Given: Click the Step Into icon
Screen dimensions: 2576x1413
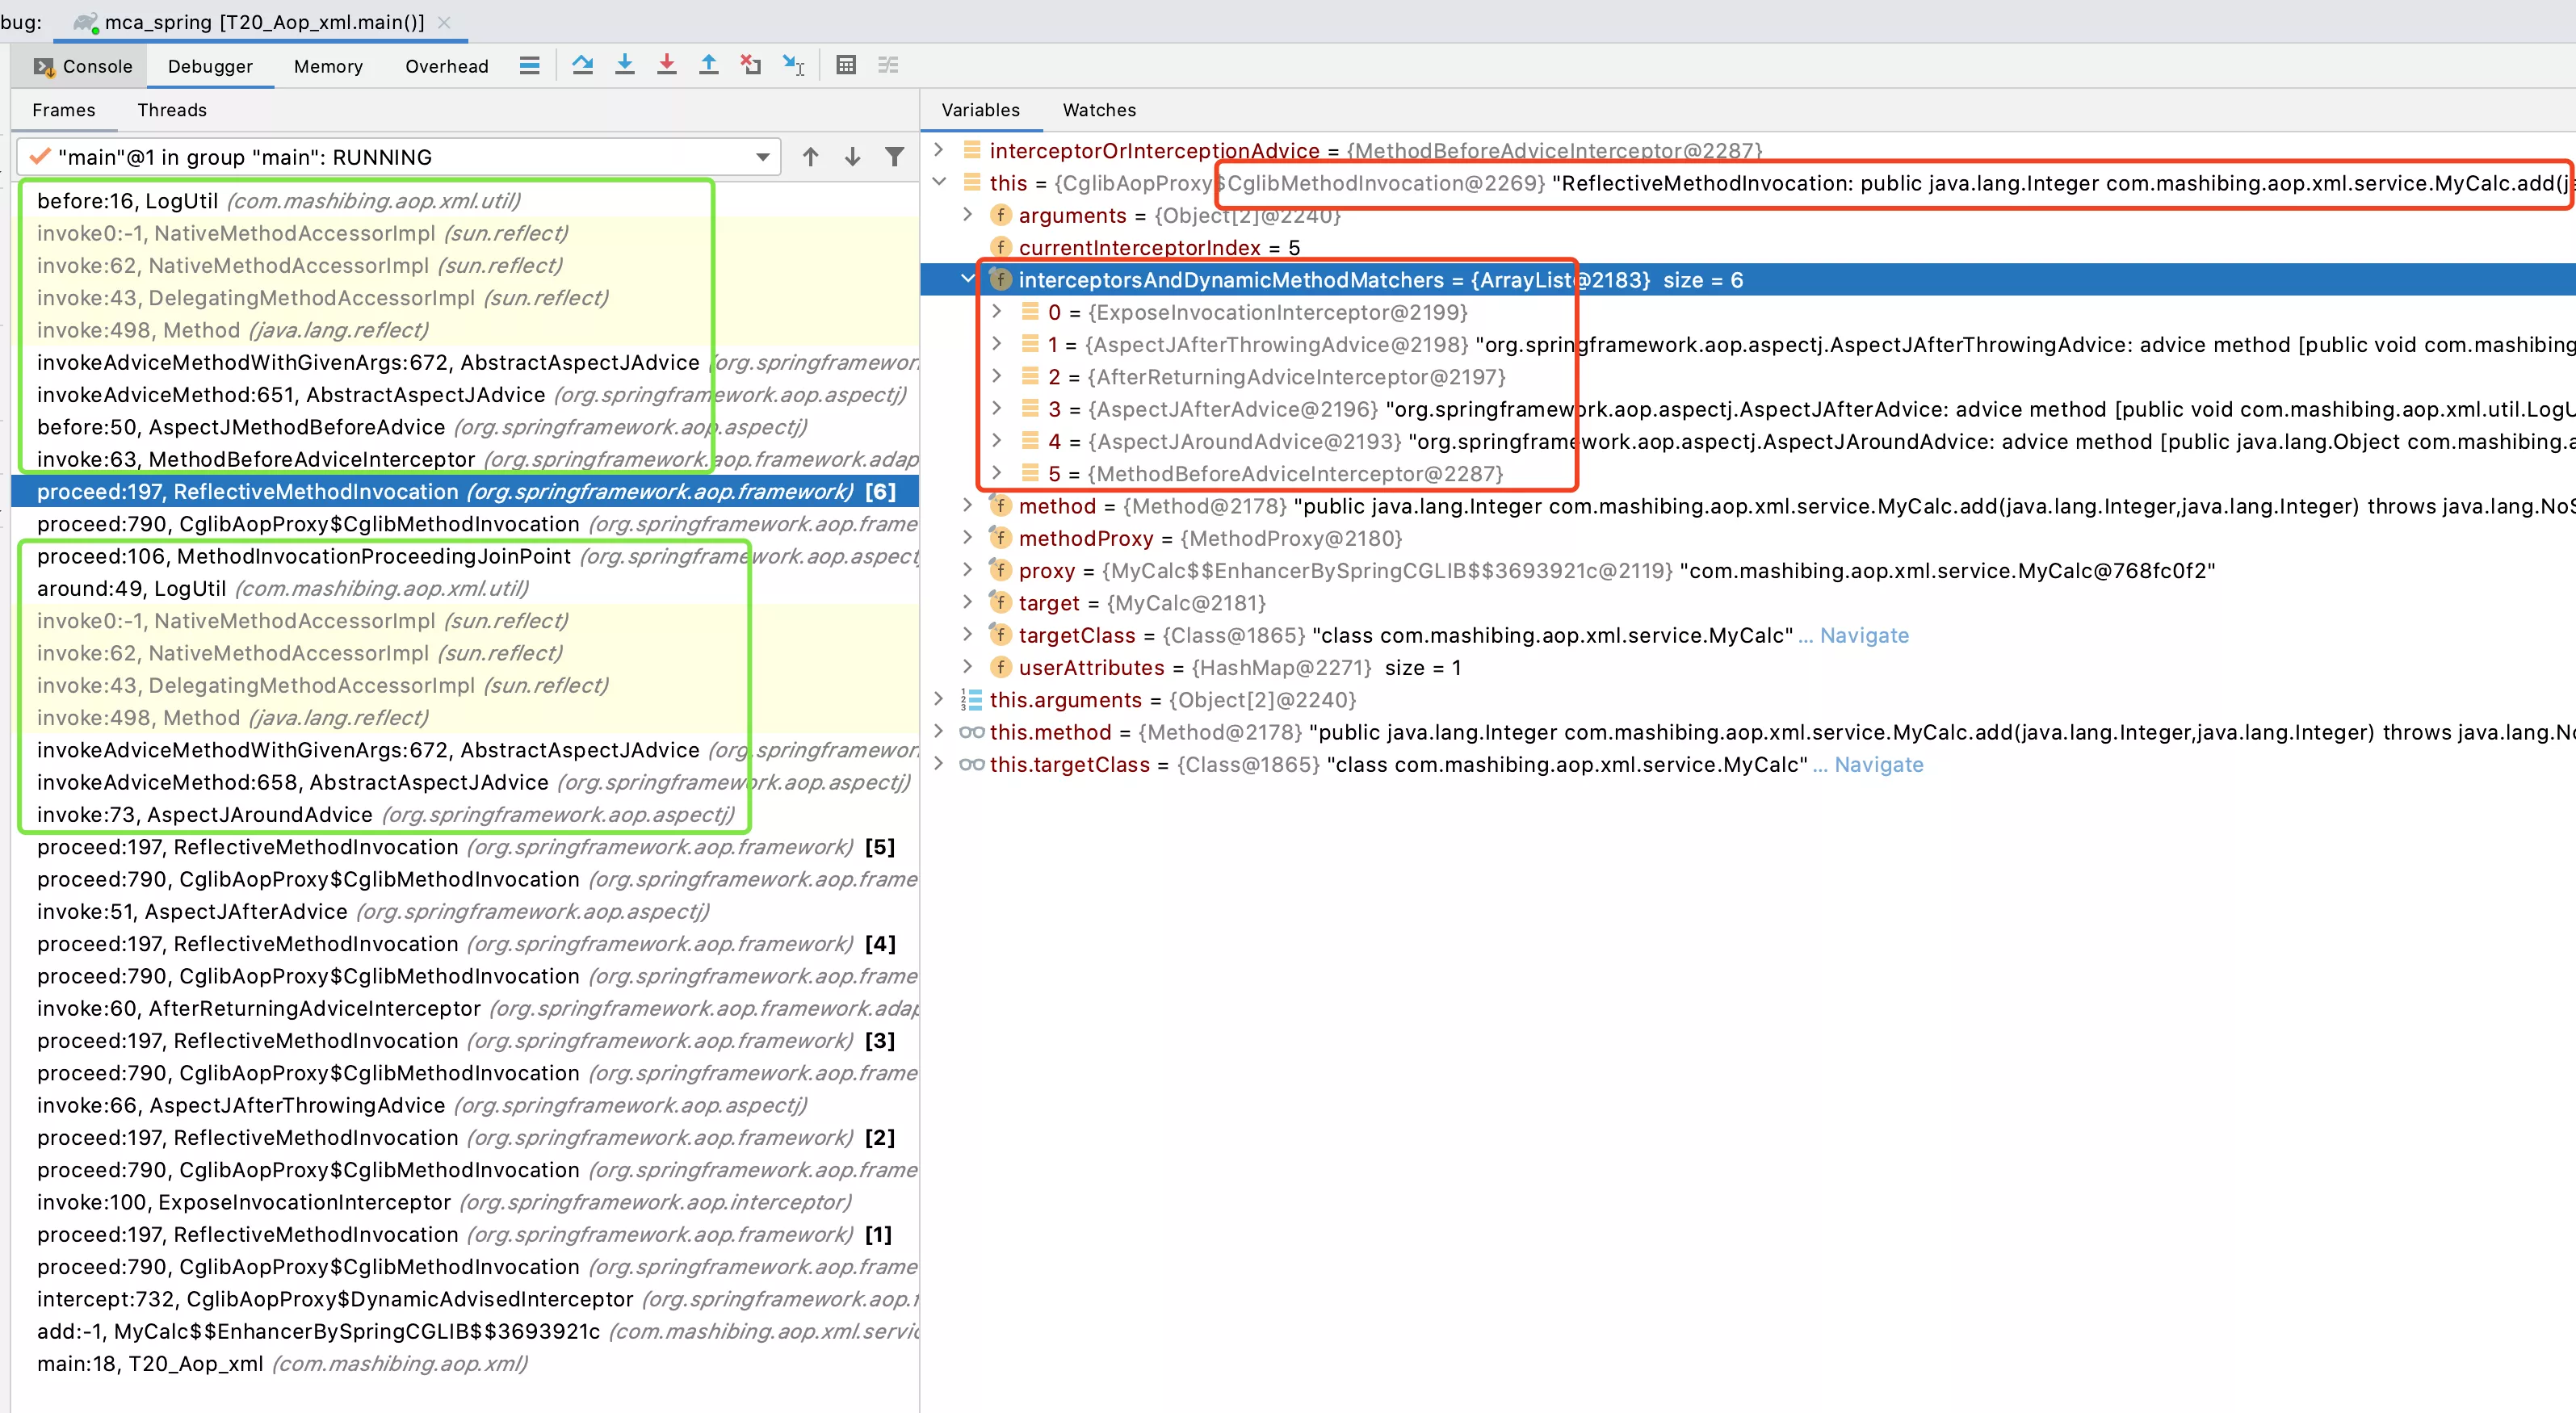Looking at the screenshot, I should [x=625, y=66].
